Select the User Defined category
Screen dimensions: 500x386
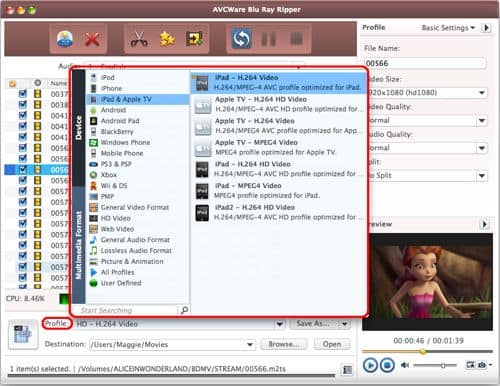(138, 283)
